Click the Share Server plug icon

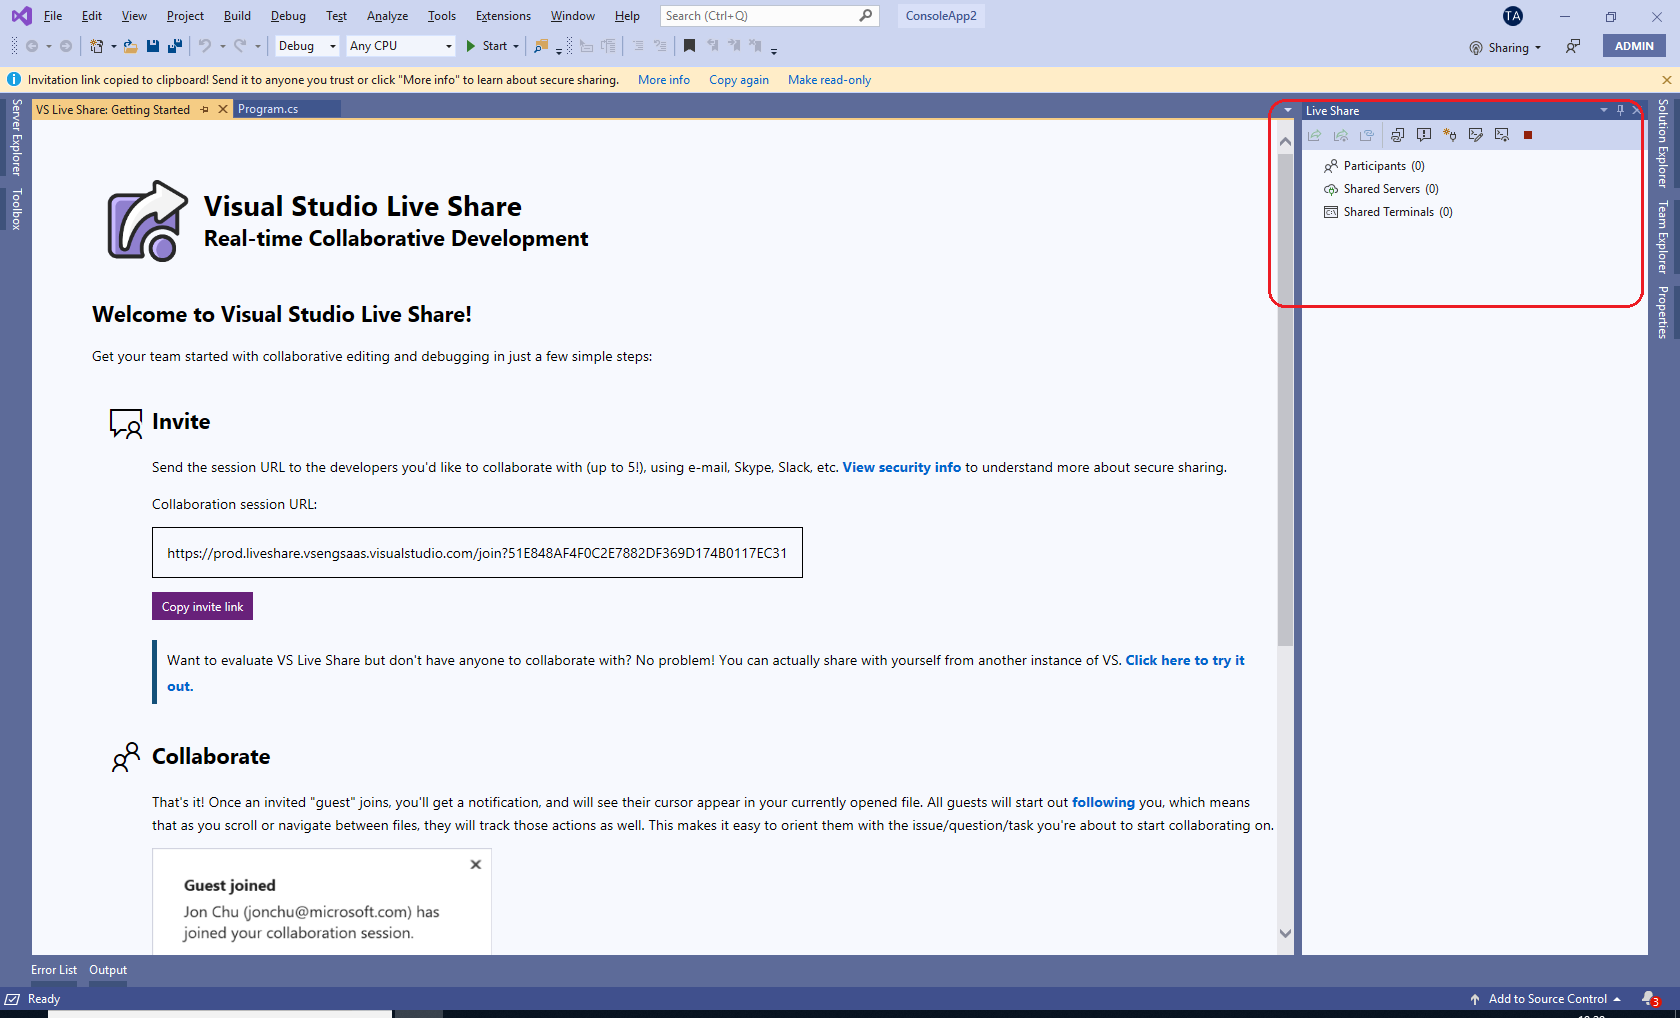[x=1450, y=135]
